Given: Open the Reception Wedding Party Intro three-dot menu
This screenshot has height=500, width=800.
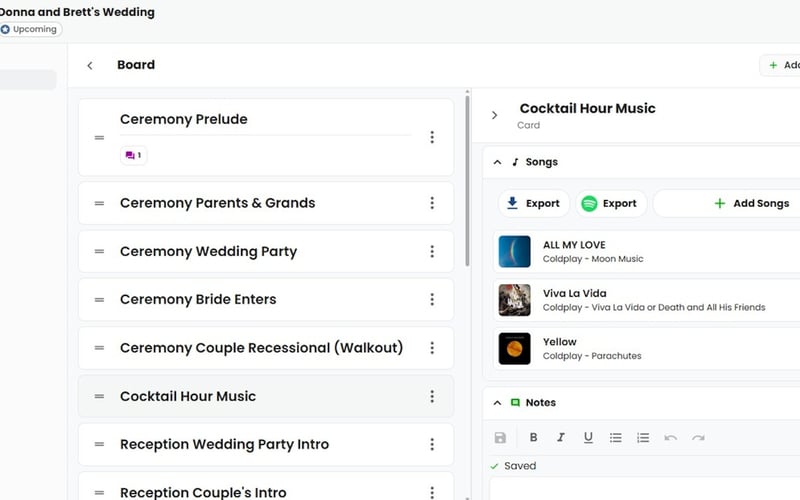Looking at the screenshot, I should (432, 444).
